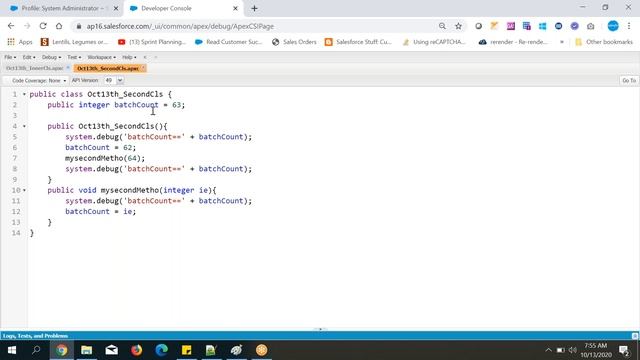Click the batchCount = 62 line
Screen dimensions: 640x360
click(x=100, y=147)
